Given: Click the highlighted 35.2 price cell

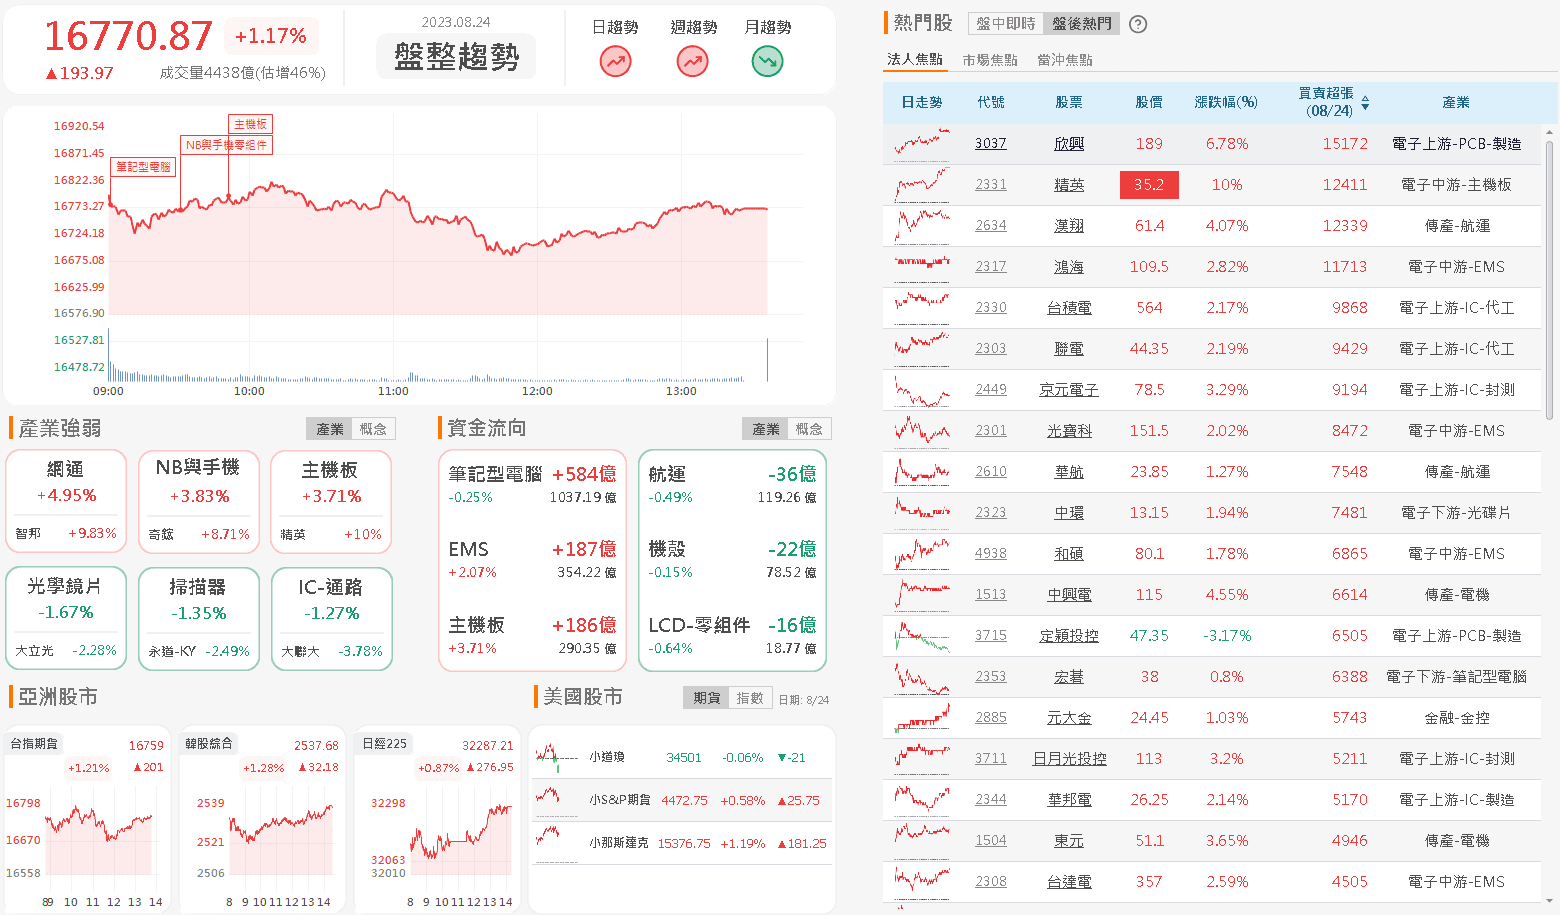Looking at the screenshot, I should [1149, 185].
